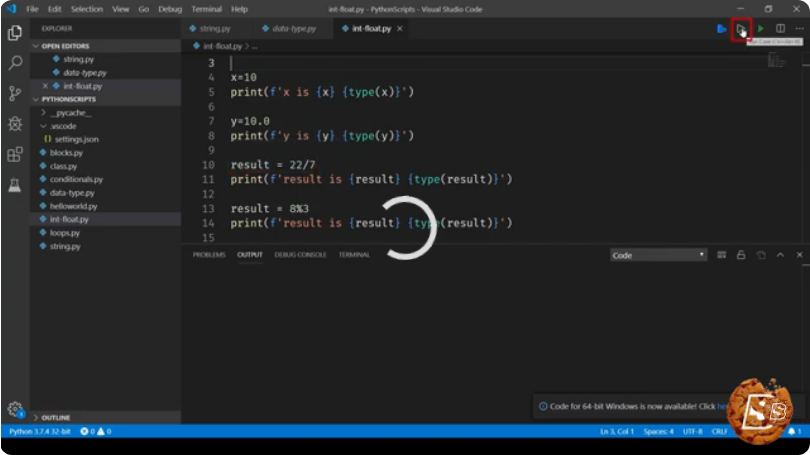Clear the output panel

coord(722,255)
